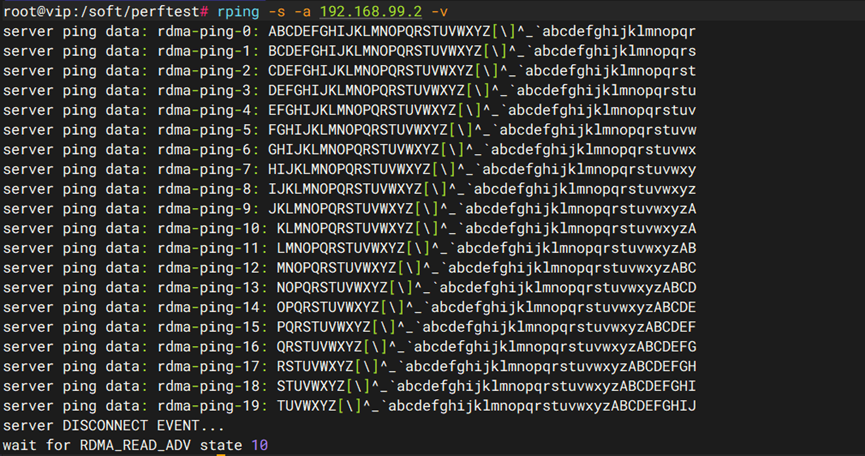Click the rping command in the prompt

(238, 12)
